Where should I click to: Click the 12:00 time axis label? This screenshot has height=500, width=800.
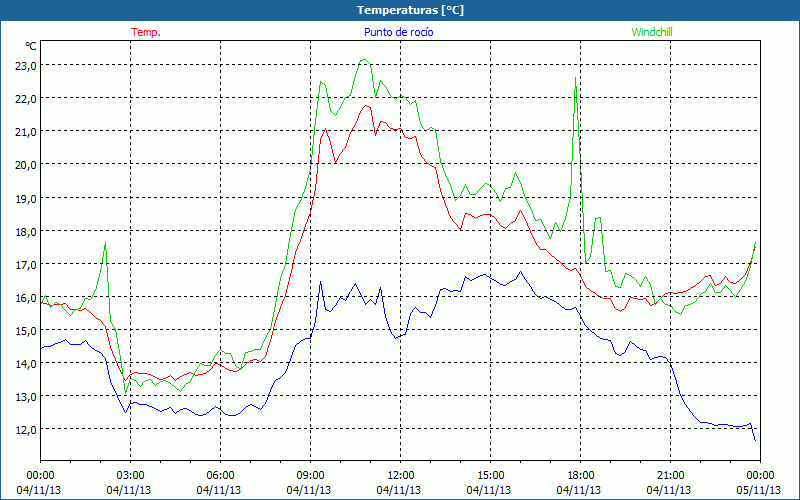point(401,476)
